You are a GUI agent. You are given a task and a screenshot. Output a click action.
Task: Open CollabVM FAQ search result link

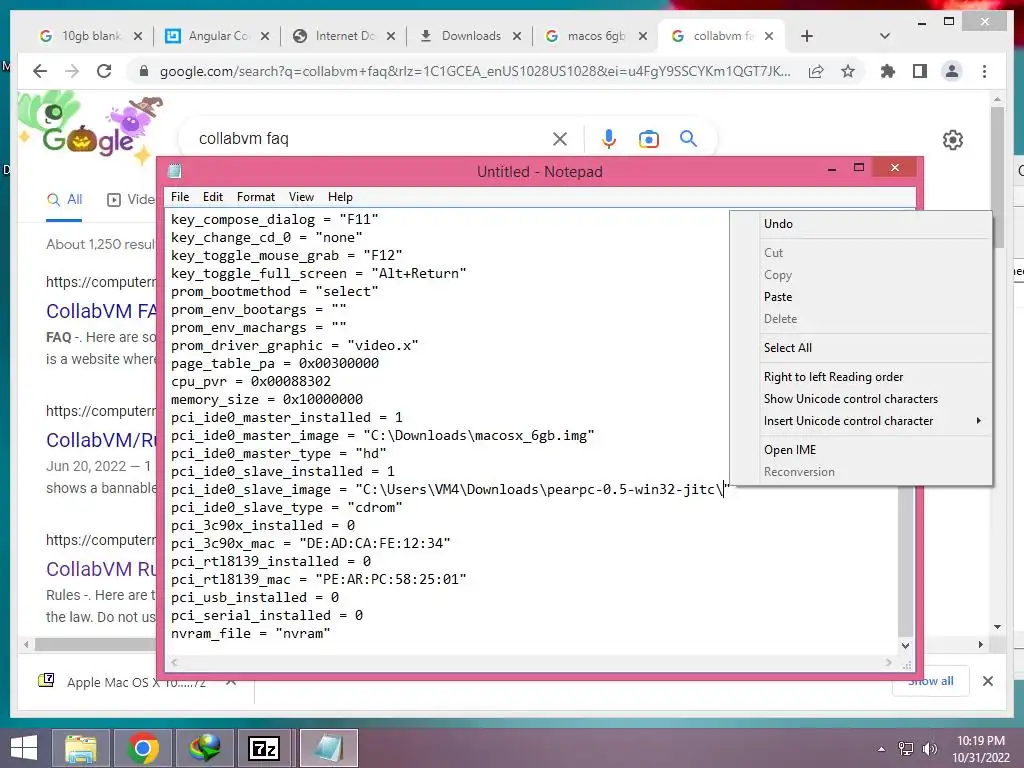pos(101,311)
